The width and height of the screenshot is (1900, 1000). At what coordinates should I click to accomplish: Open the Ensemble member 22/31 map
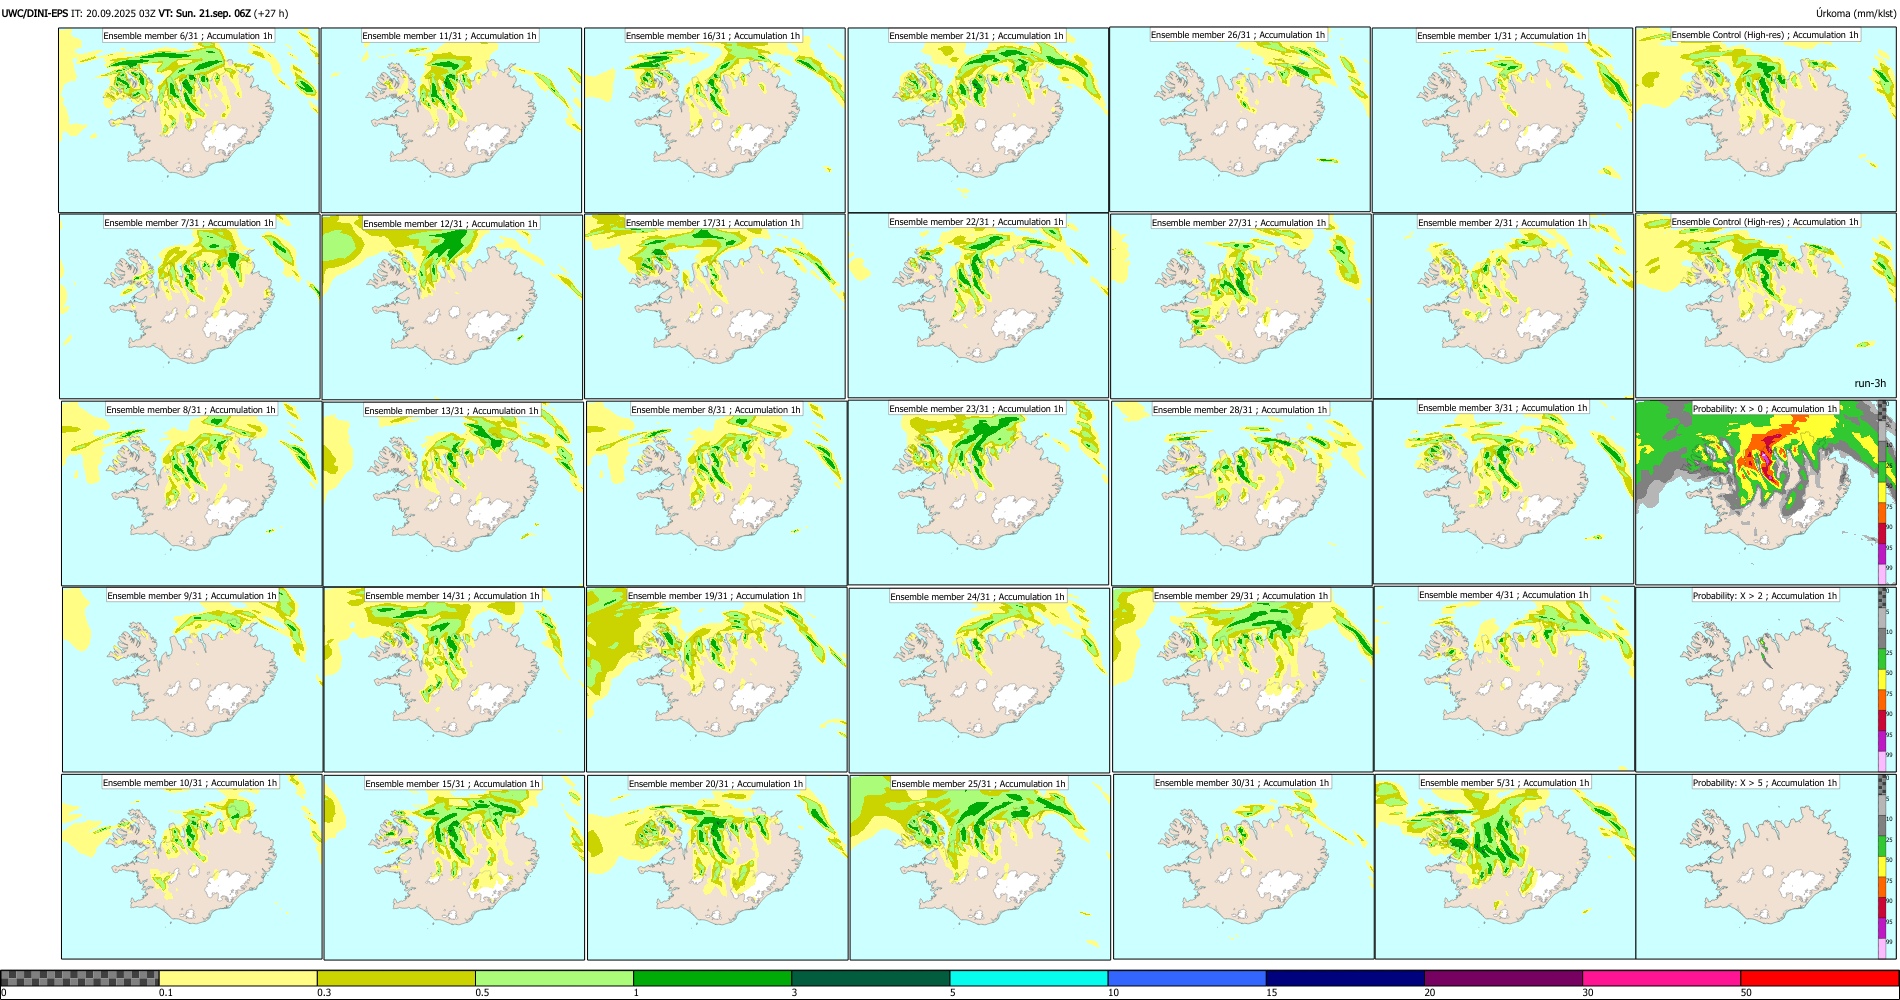(x=978, y=305)
